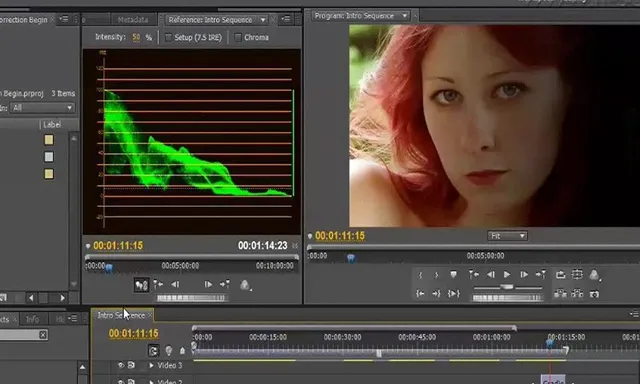Step forward one frame in Program monitor
This screenshot has height=384, width=640.
click(524, 275)
